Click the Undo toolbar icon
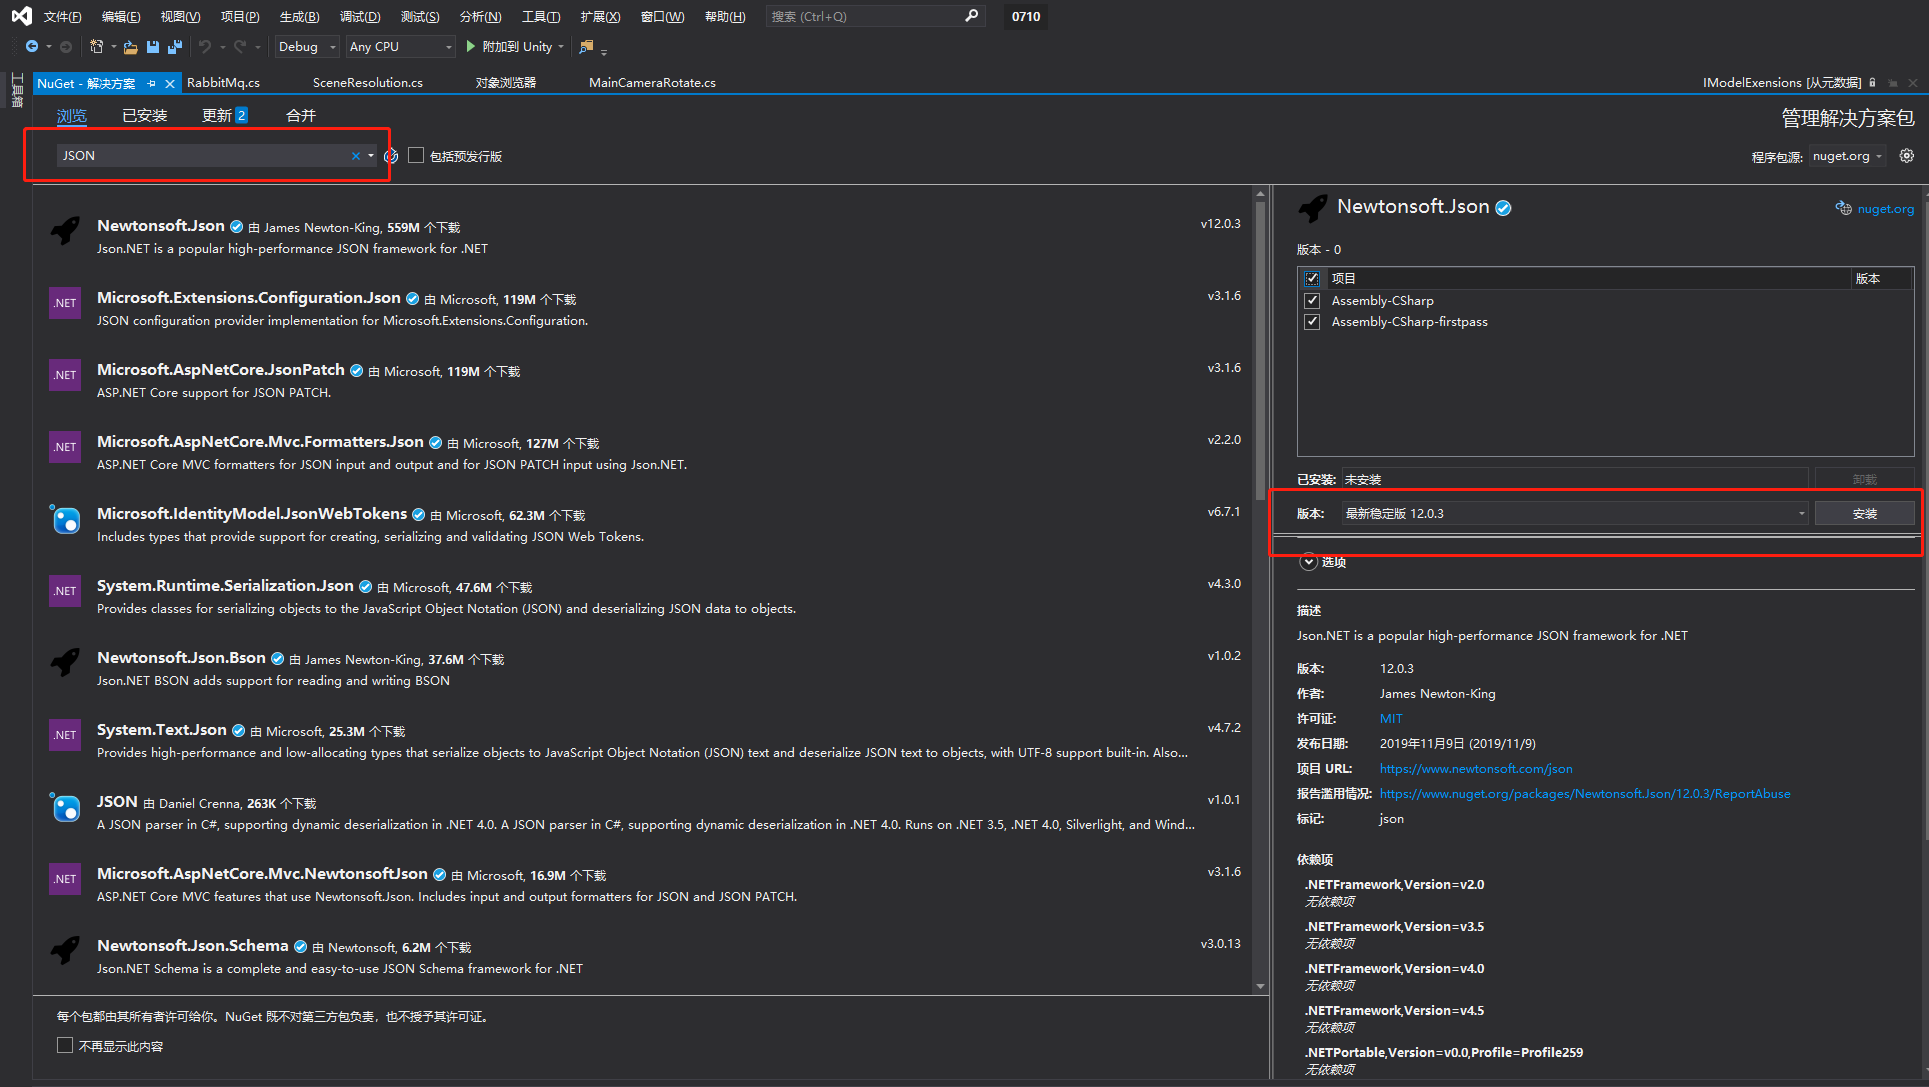 click(205, 47)
